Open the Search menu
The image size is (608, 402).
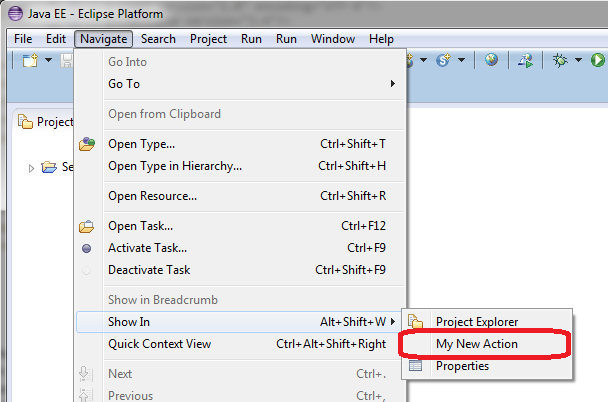coord(158,39)
